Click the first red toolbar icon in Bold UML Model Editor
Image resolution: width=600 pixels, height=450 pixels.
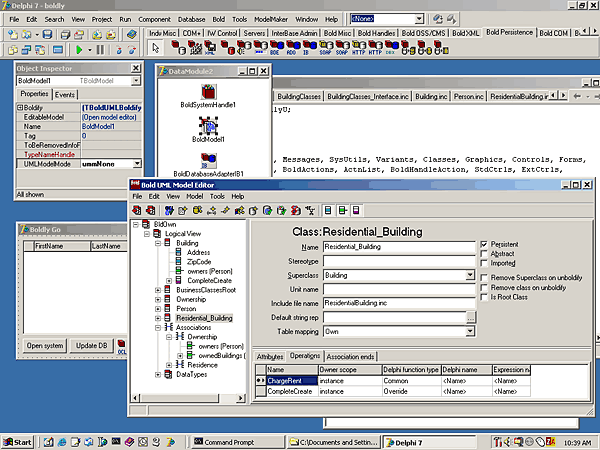coord(137,210)
